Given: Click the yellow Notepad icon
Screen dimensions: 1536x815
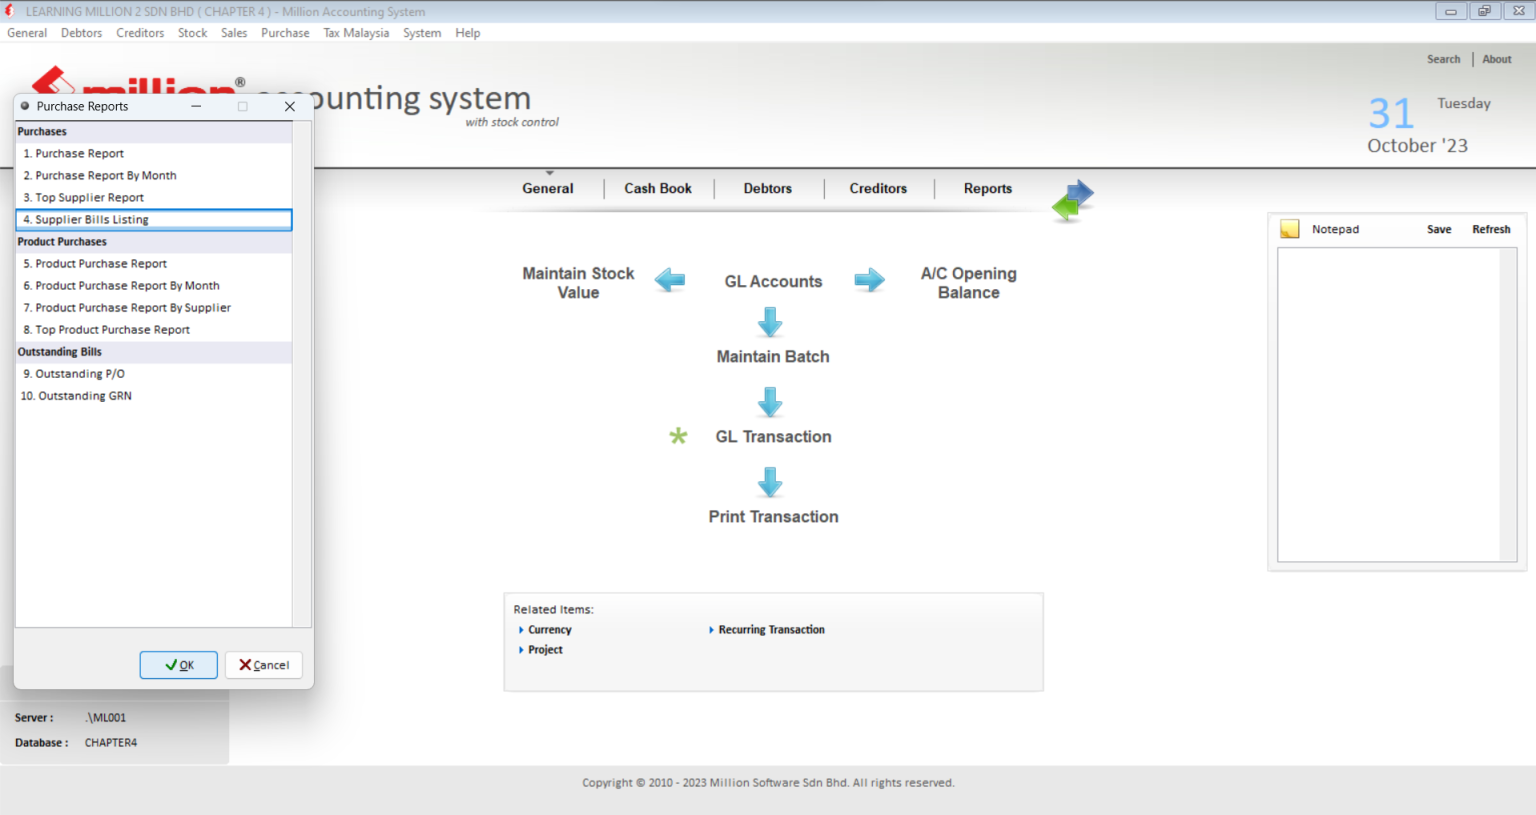Looking at the screenshot, I should 1290,229.
